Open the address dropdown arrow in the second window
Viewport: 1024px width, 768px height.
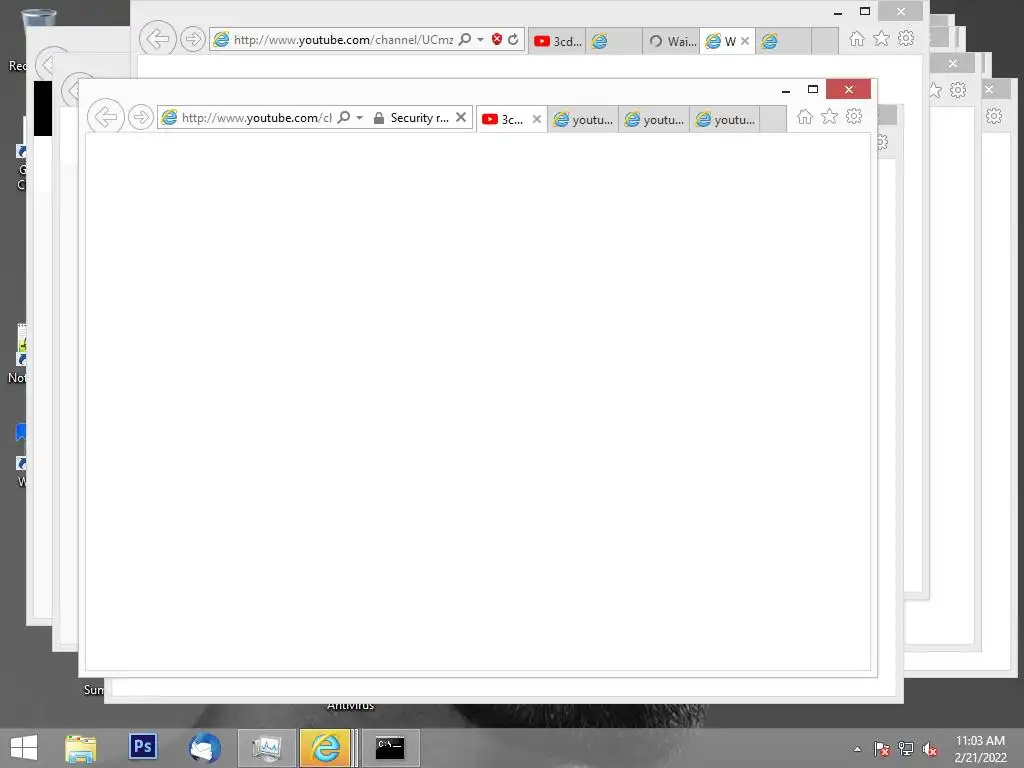(481, 39)
